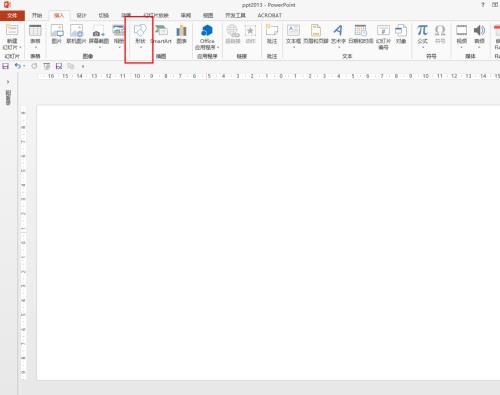
Task: Insert an Object (对象)
Action: click(x=401, y=34)
